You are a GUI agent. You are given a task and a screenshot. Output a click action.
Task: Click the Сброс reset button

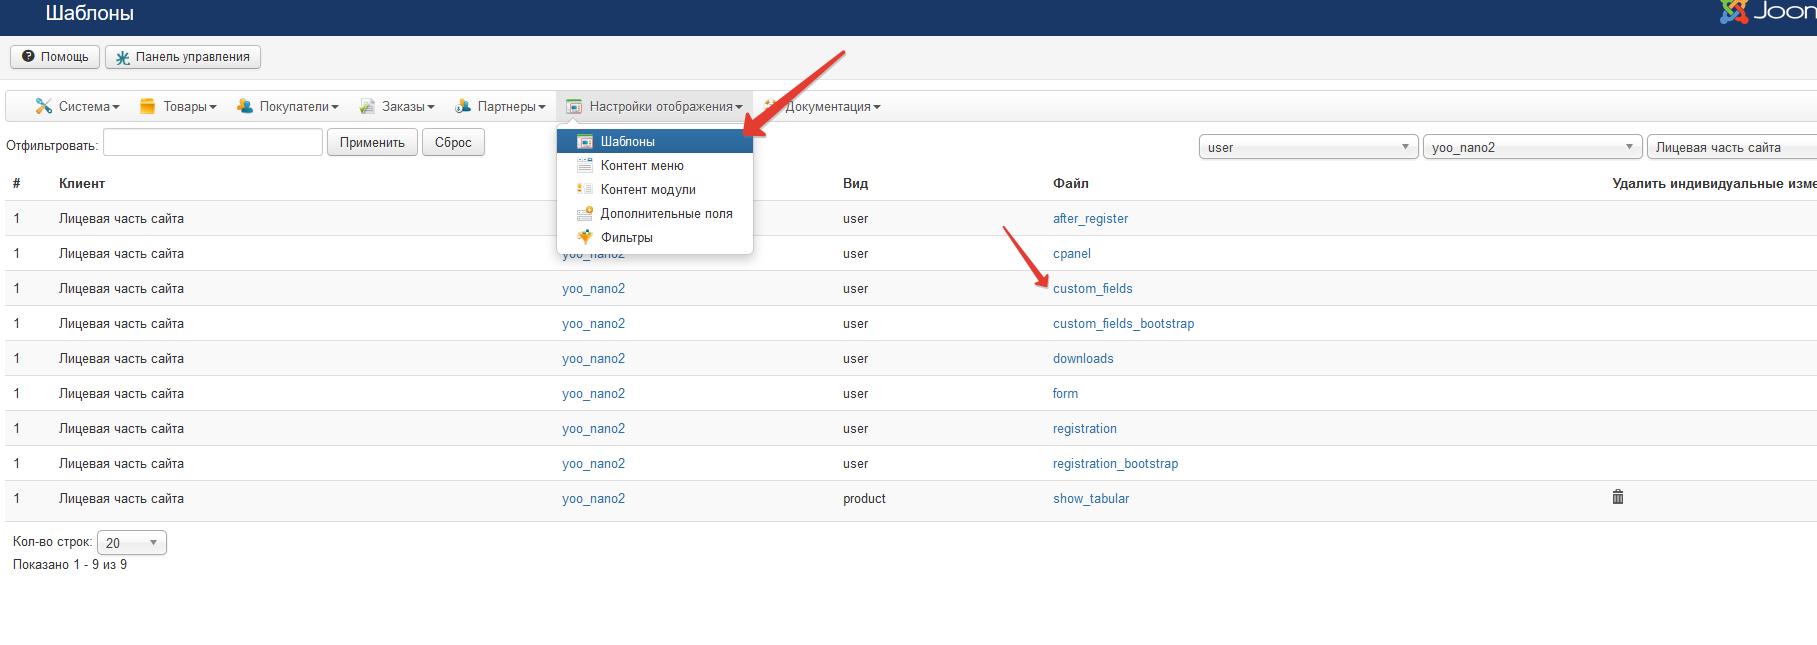pyautogui.click(x=453, y=142)
